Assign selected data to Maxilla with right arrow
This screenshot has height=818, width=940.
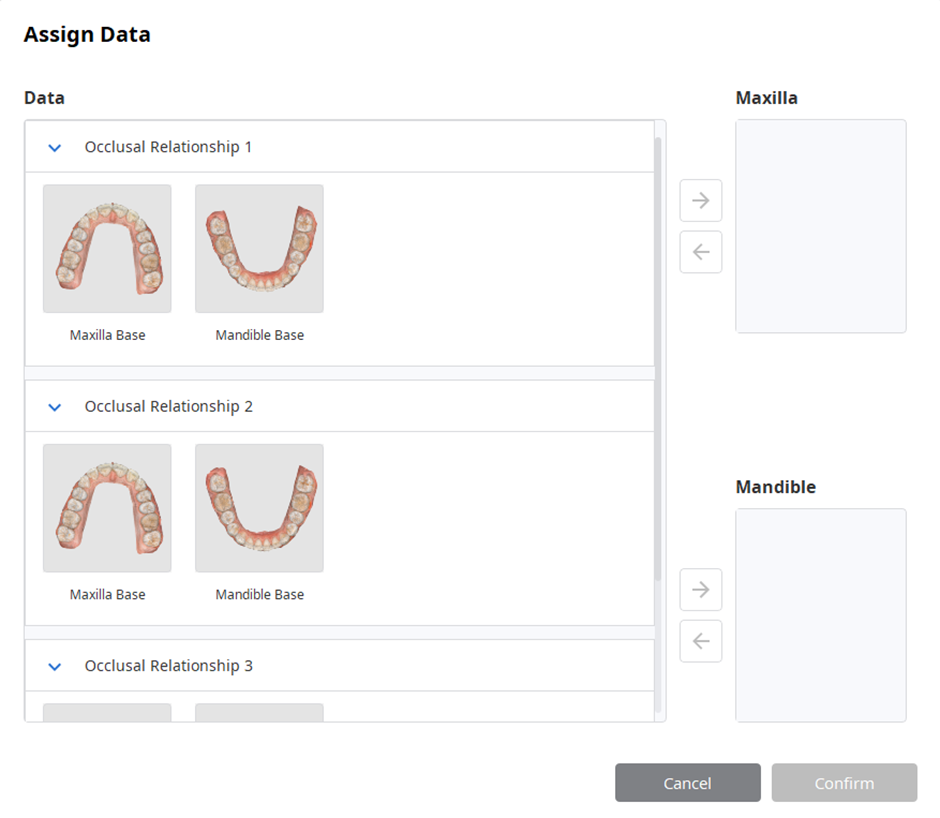(x=700, y=200)
